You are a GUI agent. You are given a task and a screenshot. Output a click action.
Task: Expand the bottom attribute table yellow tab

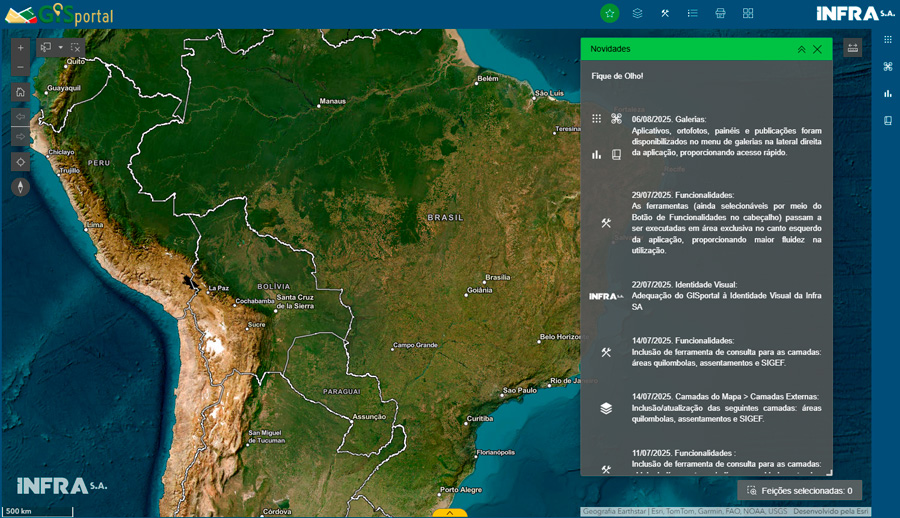450,513
